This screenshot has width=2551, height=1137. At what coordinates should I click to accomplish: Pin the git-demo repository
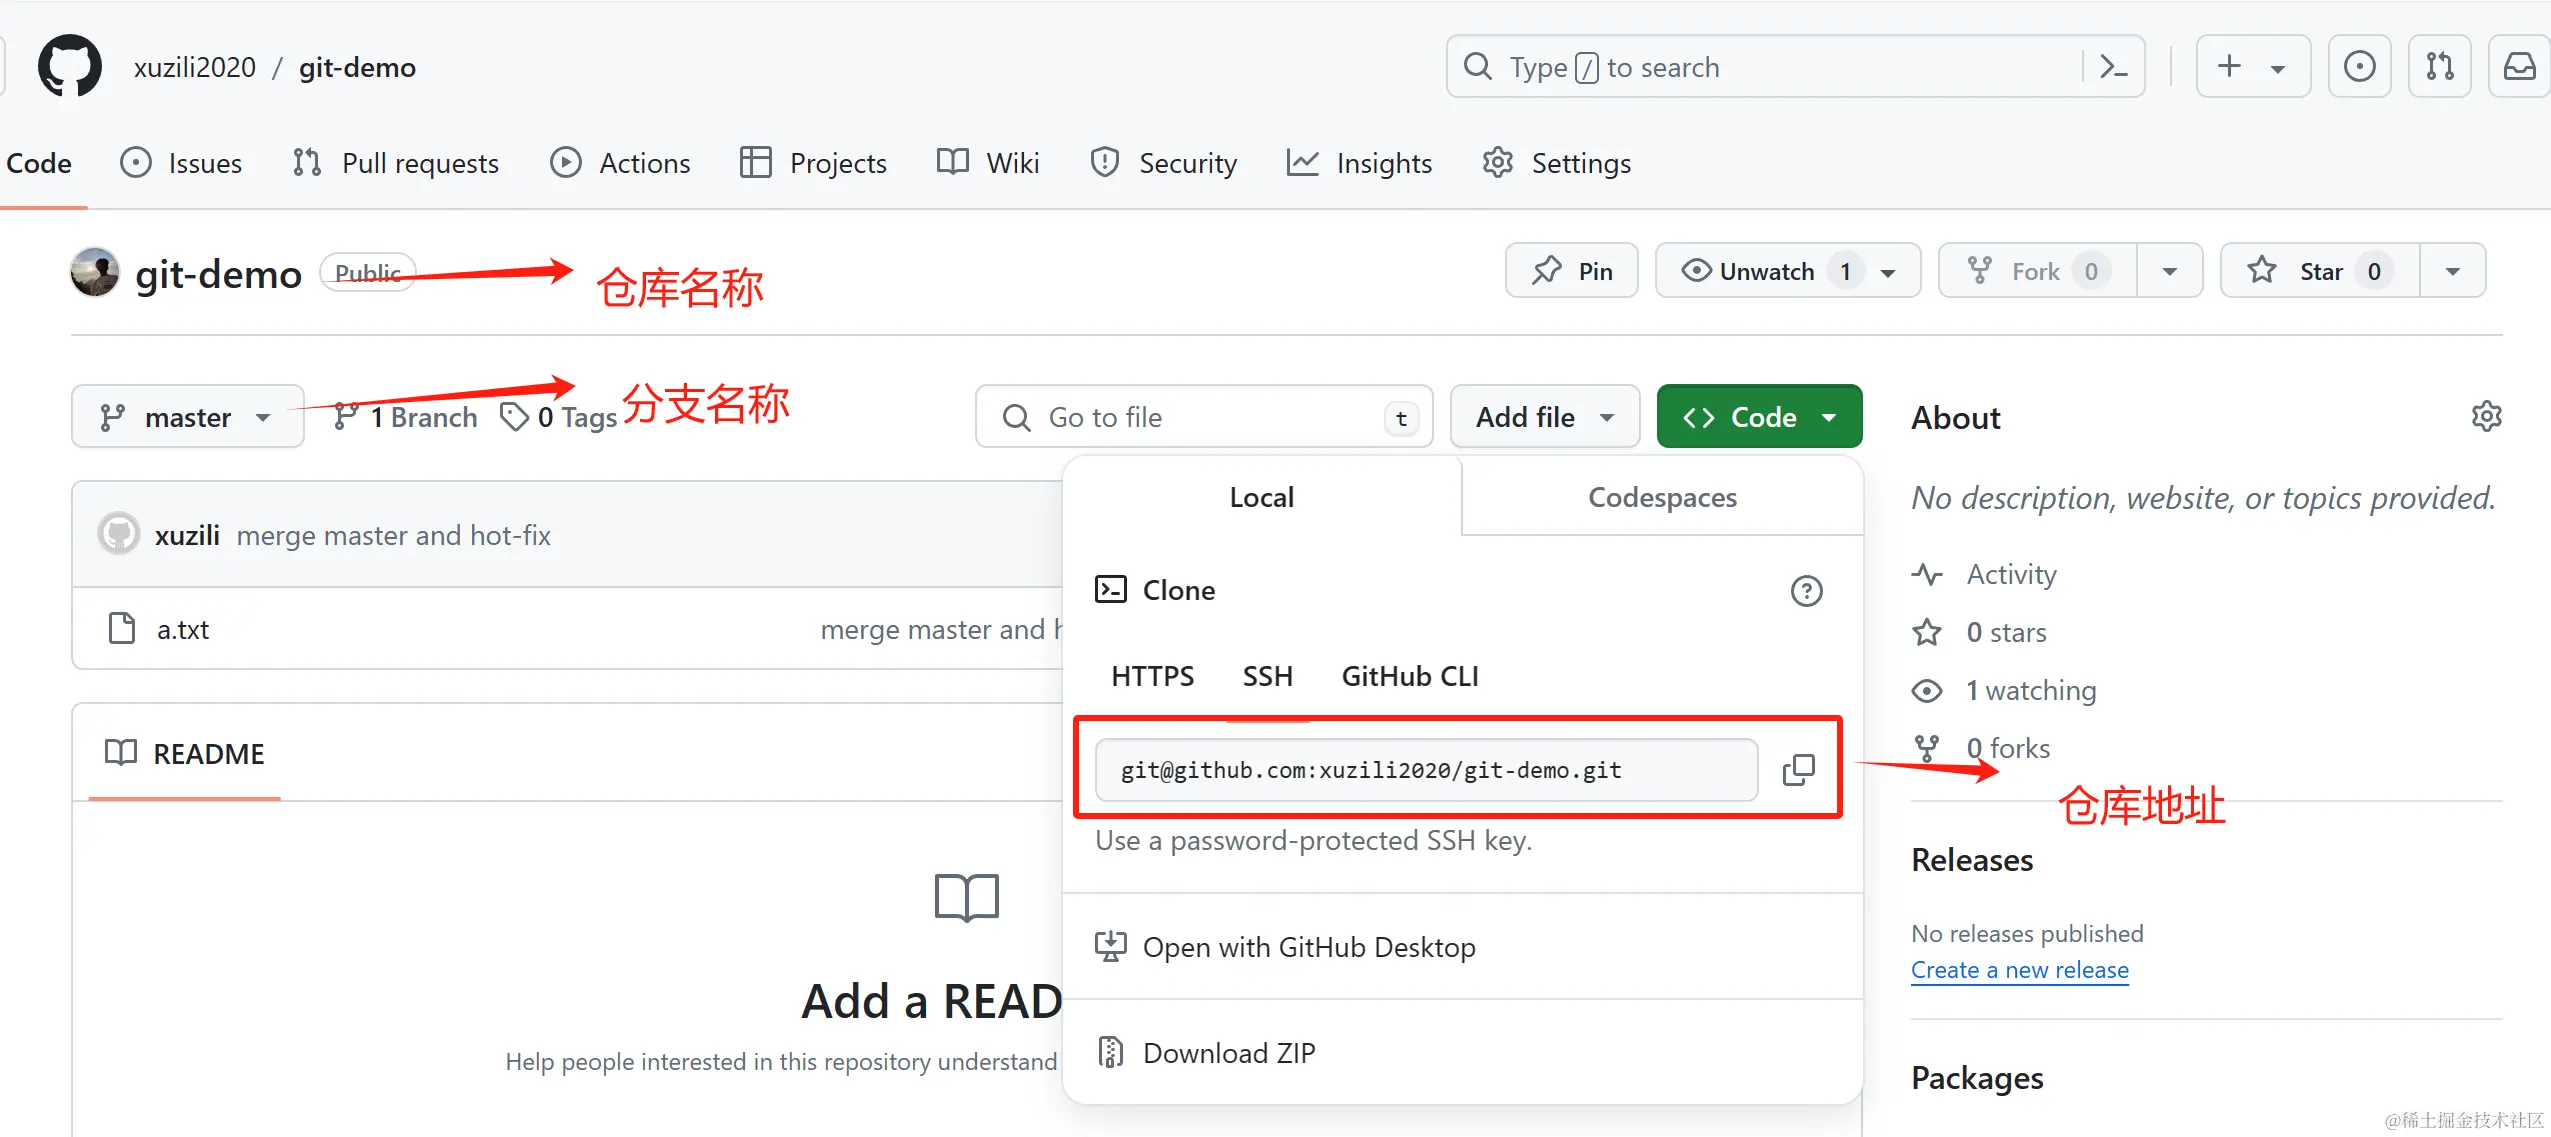[1571, 271]
